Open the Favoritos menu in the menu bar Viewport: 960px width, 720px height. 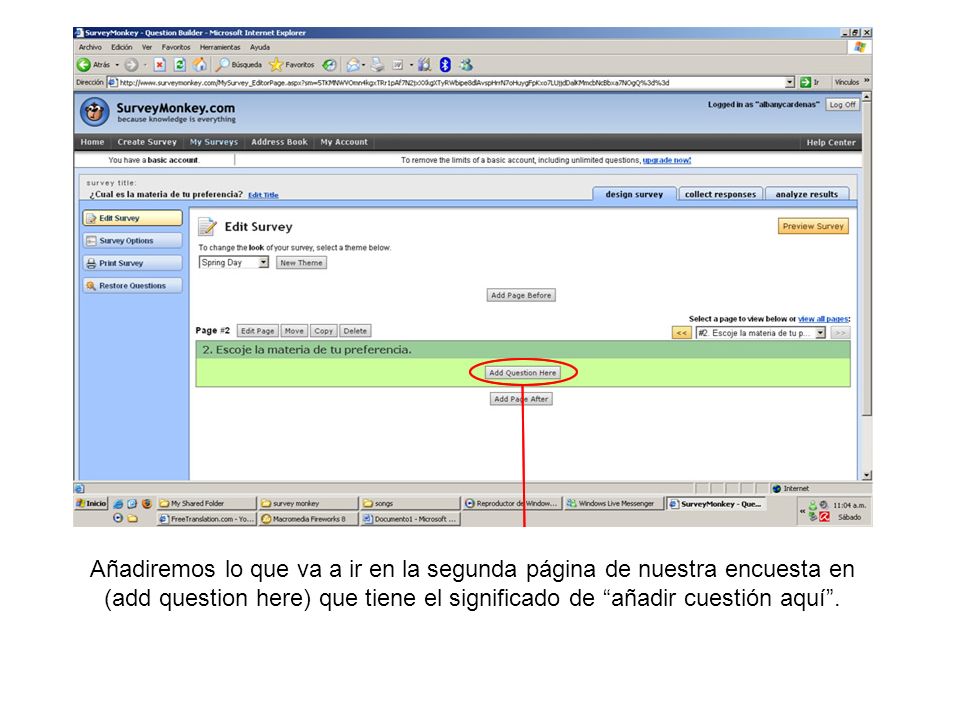tap(176, 47)
